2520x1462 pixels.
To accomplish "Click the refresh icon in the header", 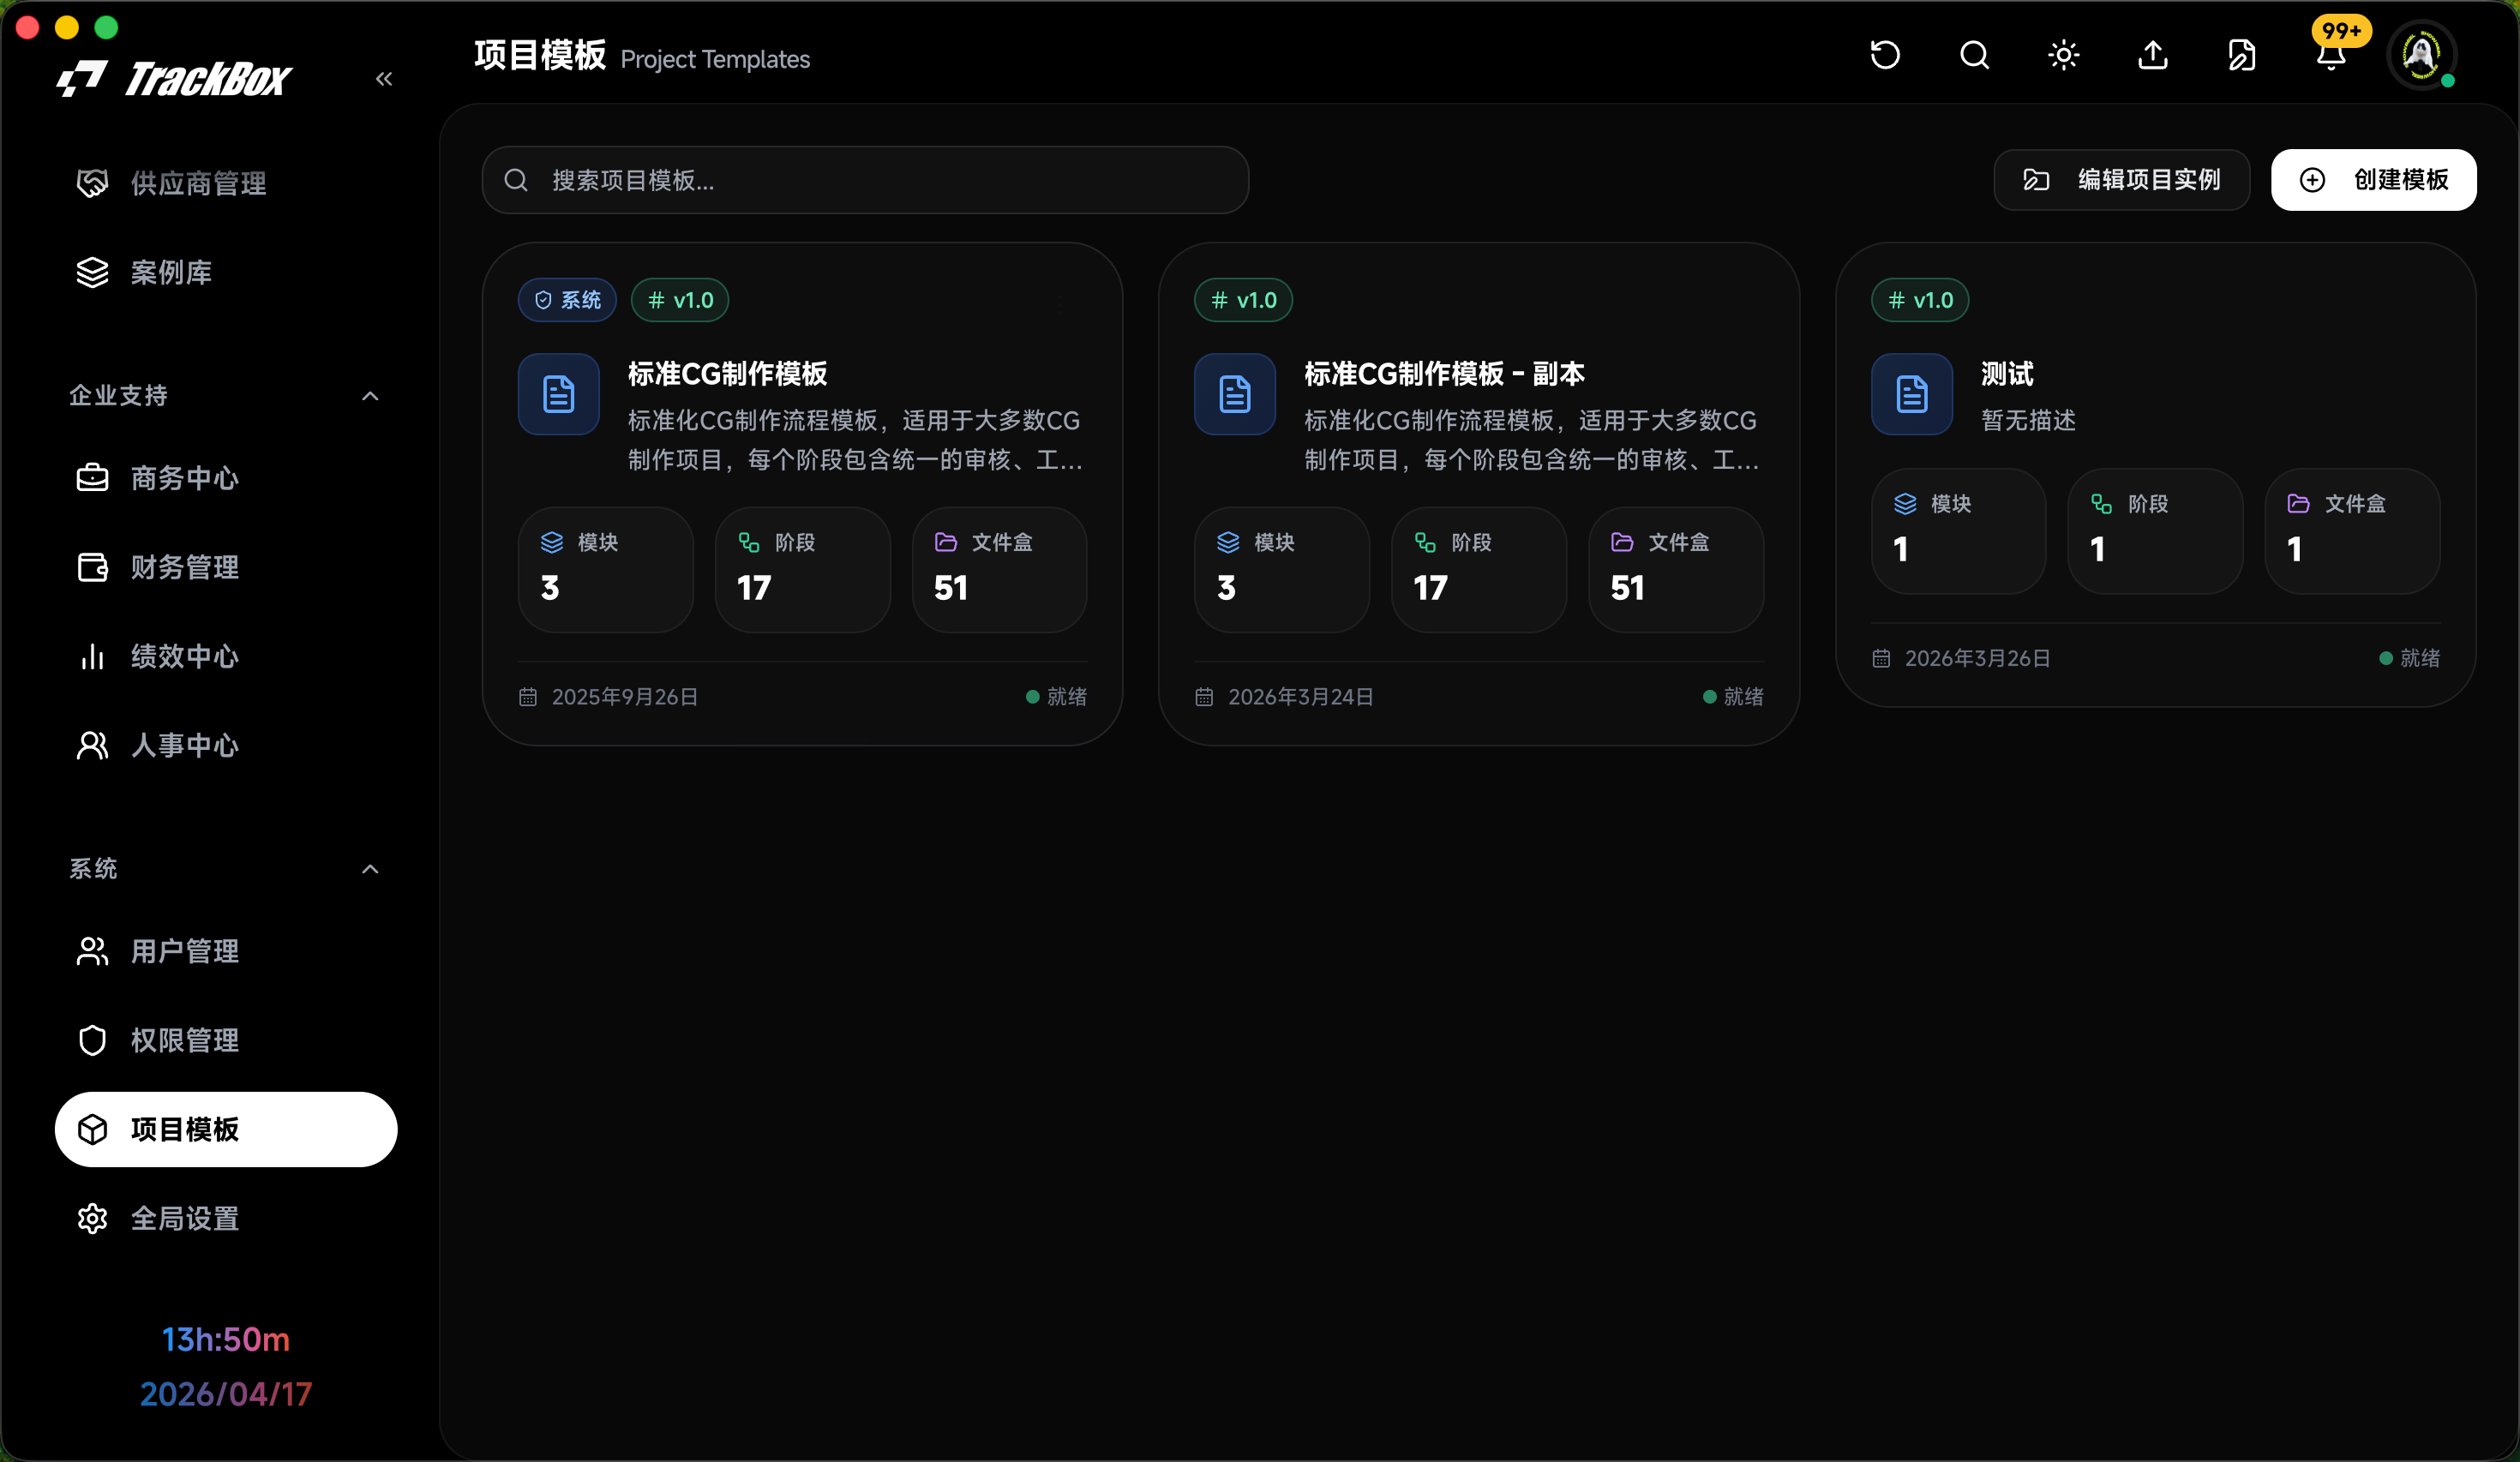I will (x=1885, y=55).
